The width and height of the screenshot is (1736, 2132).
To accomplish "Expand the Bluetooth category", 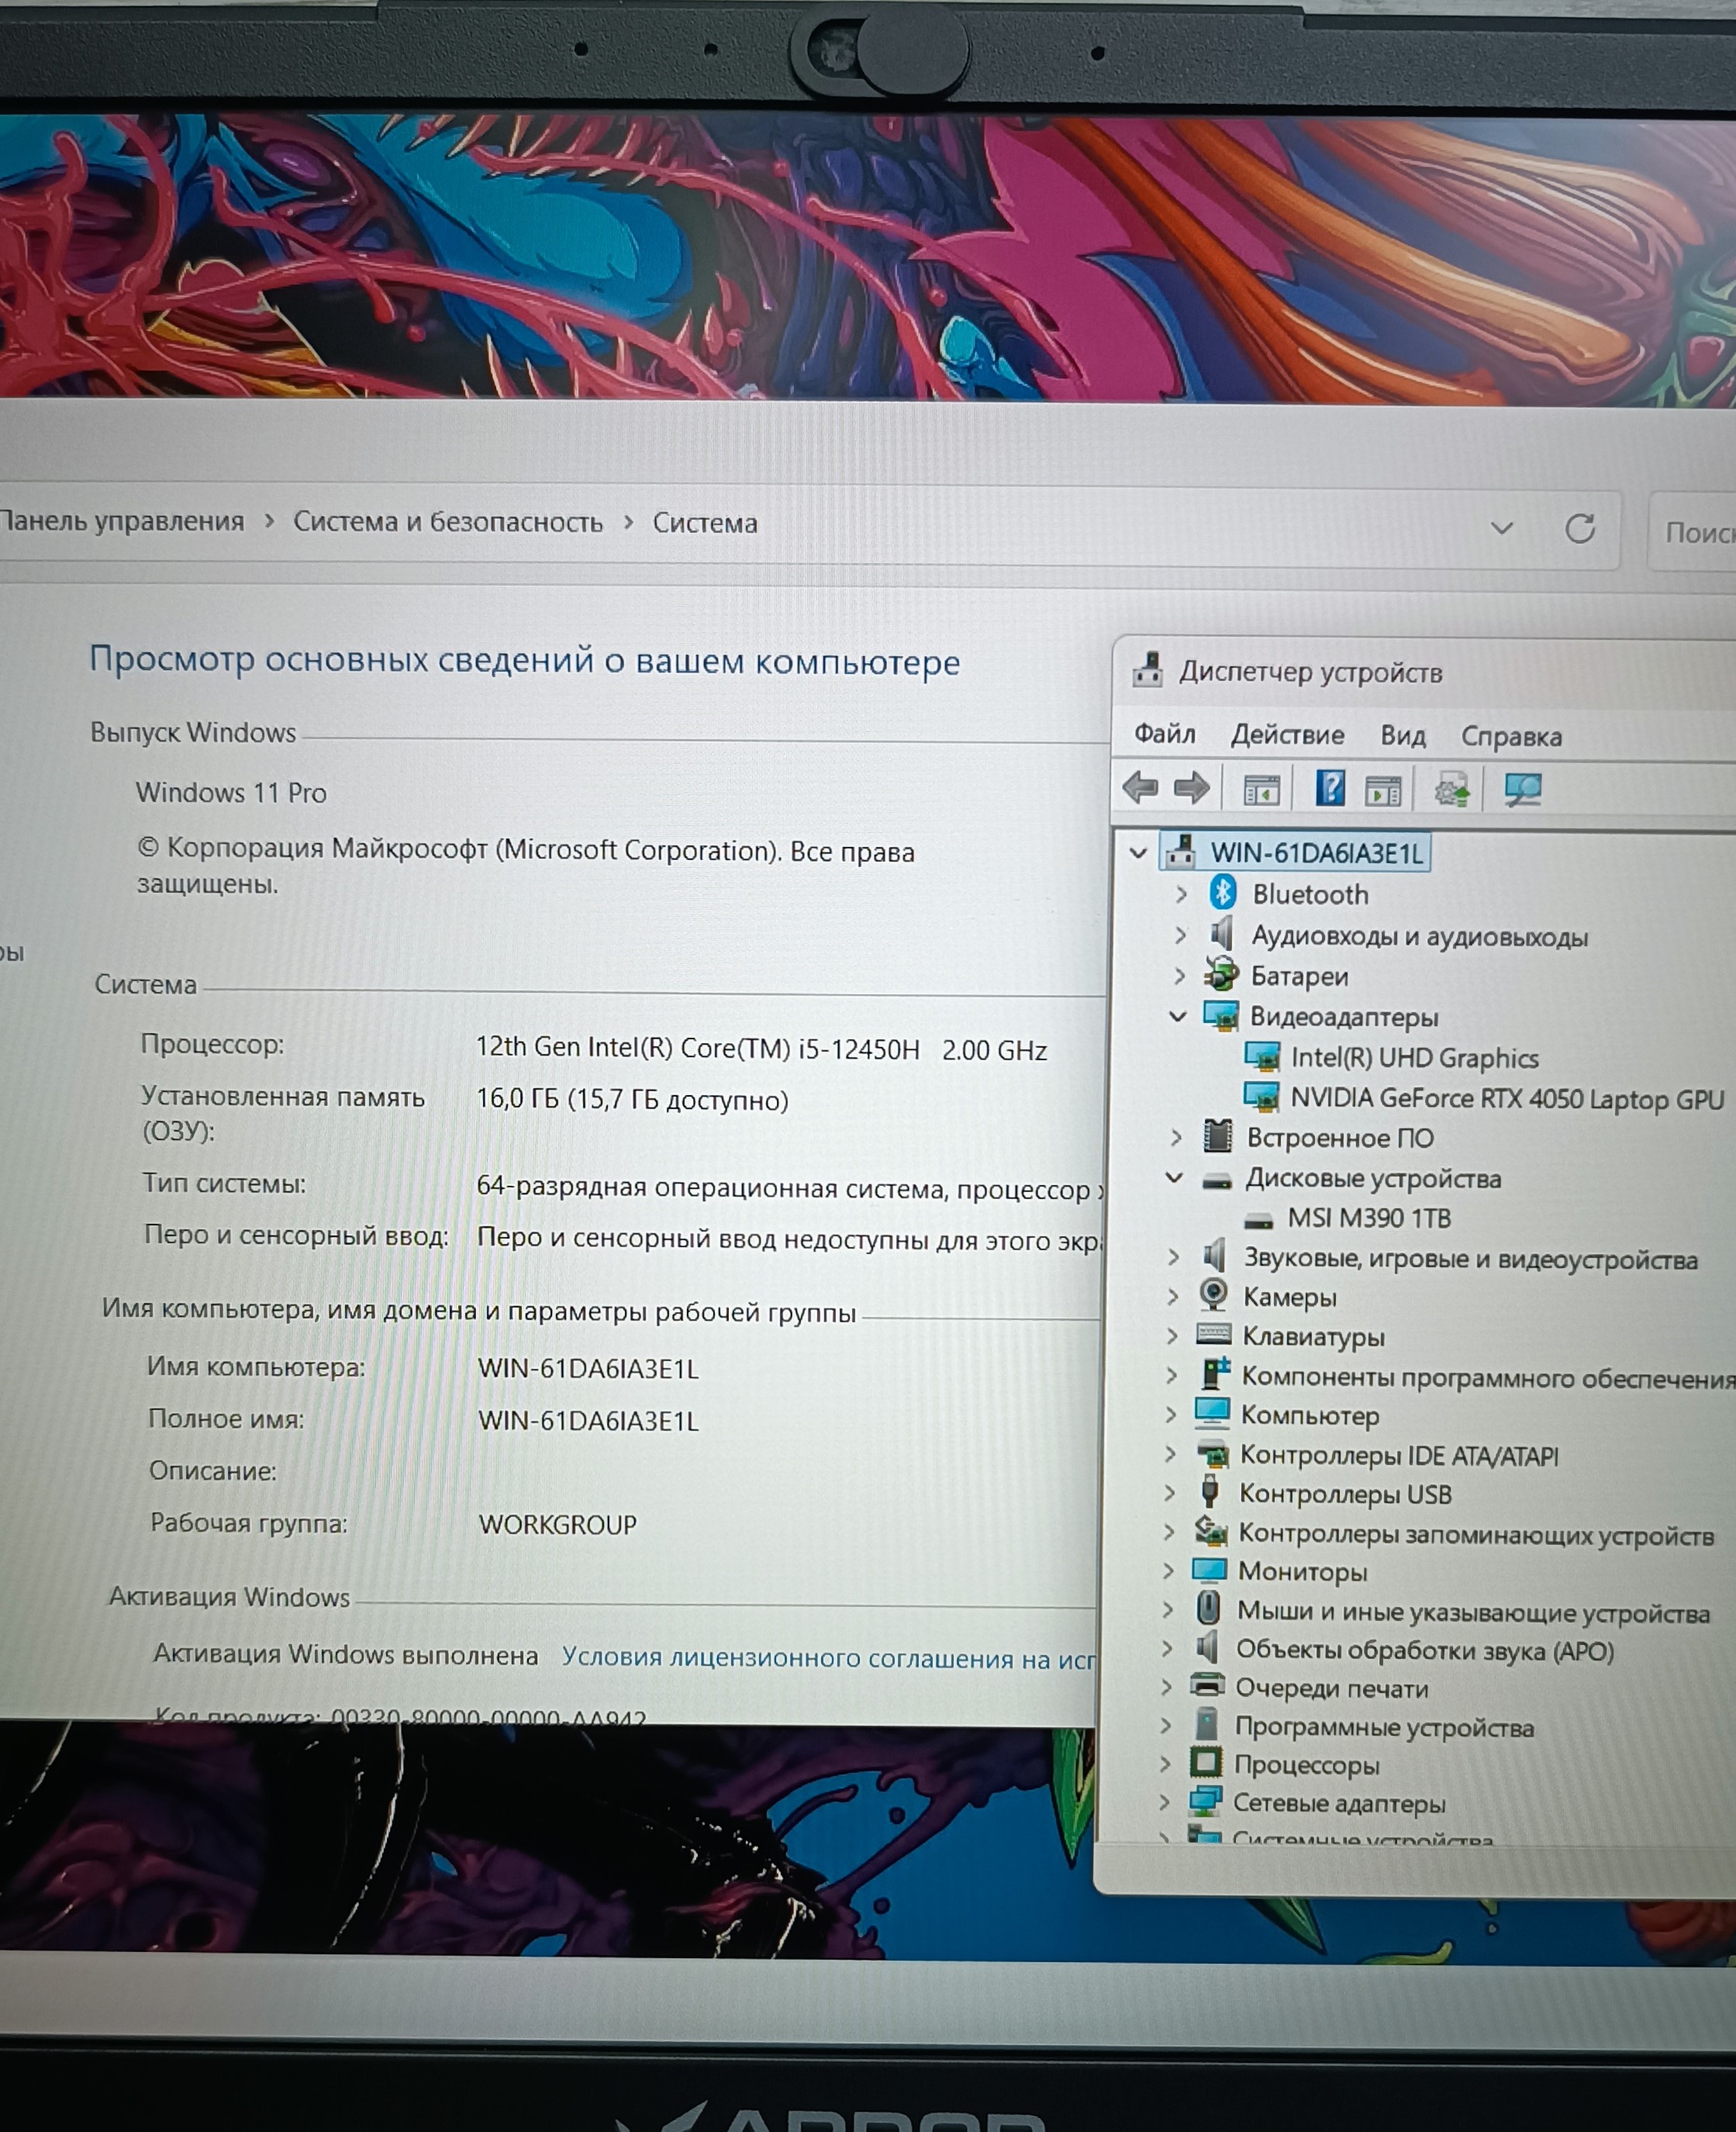I will pos(1181,894).
